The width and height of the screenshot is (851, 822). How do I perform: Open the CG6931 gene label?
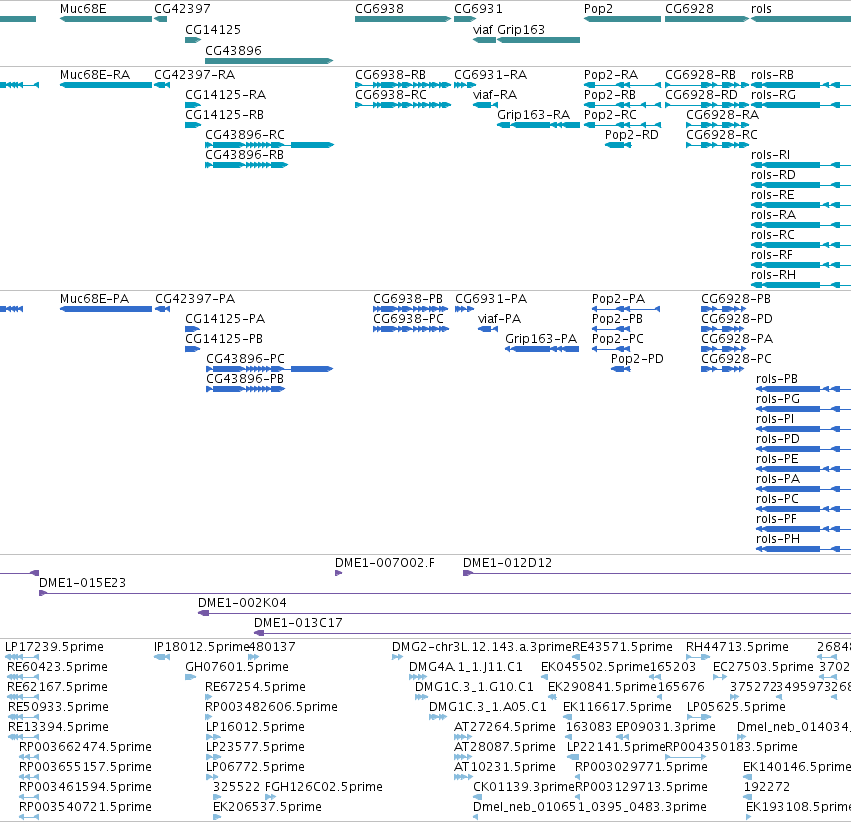(479, 9)
